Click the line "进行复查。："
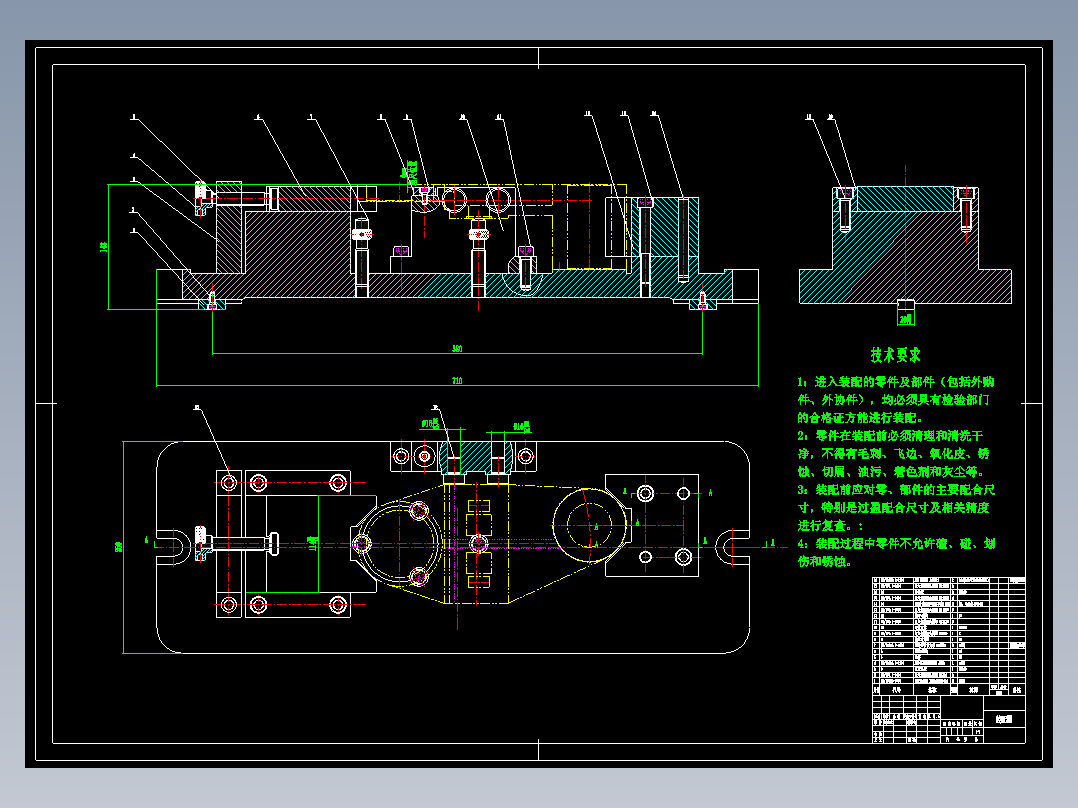This screenshot has height=808, width=1078. coord(830,525)
